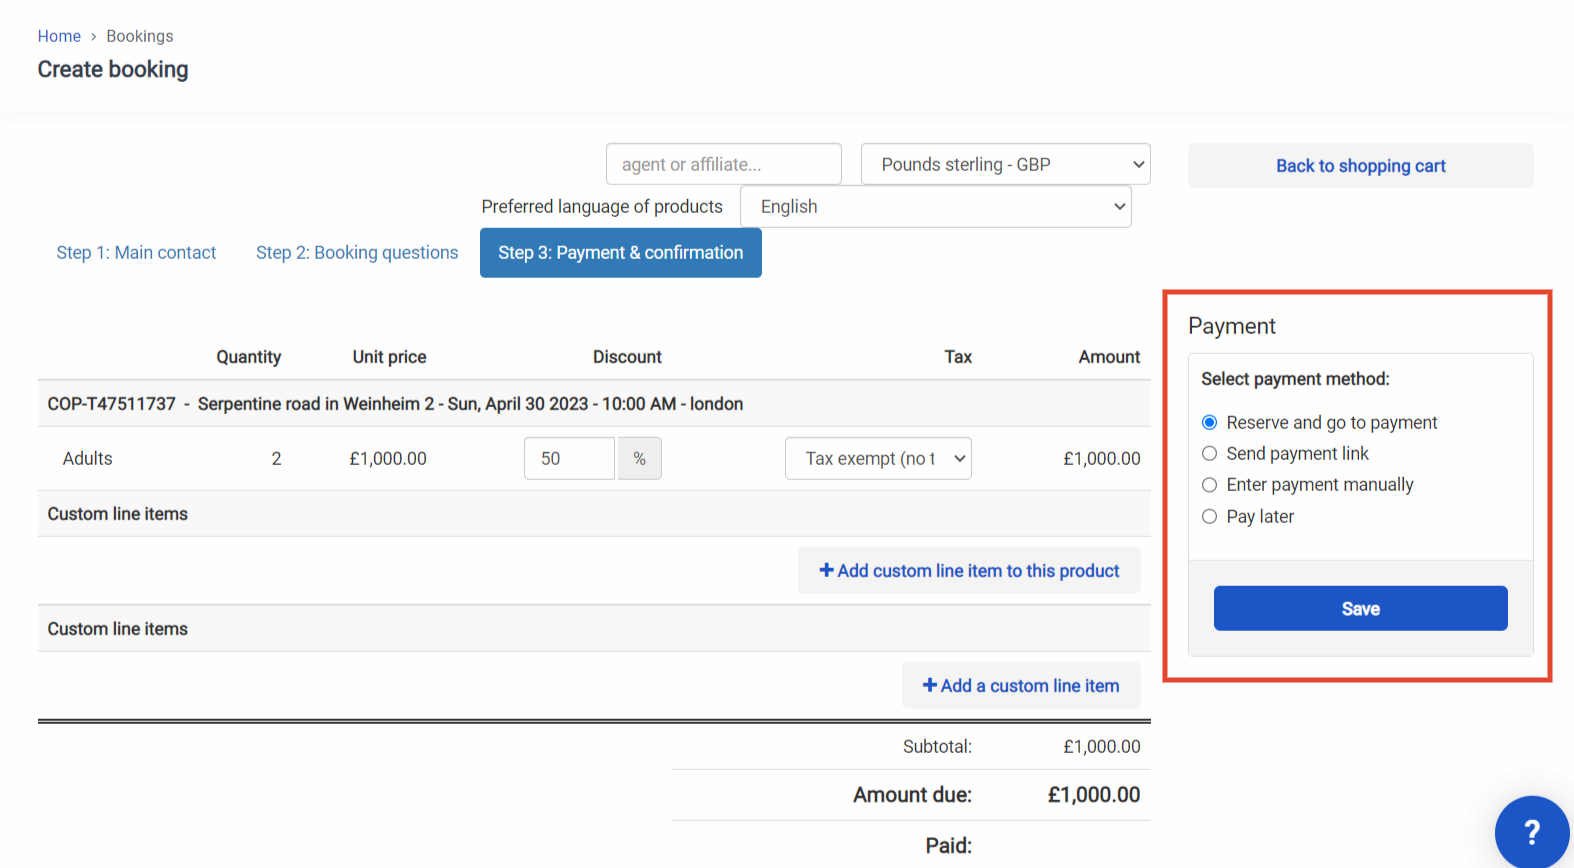
Task: Select Step 3: Payment & confirmation tab
Action: (621, 253)
